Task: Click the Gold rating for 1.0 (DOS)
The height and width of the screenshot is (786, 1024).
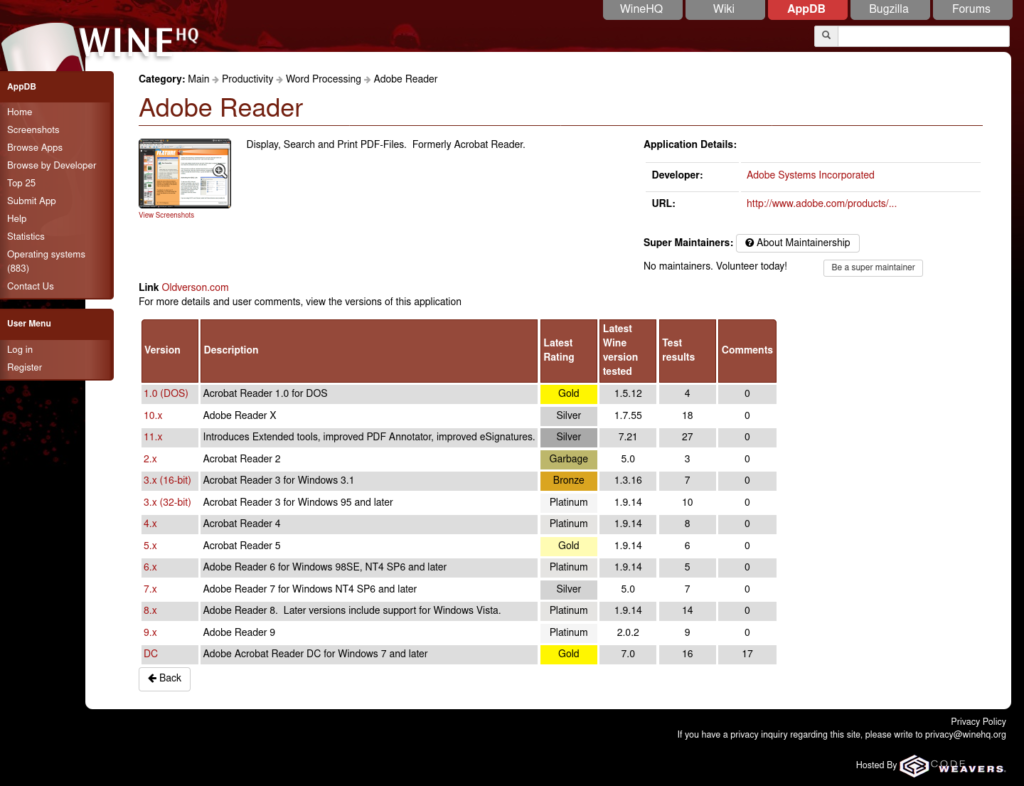Action: 568,394
